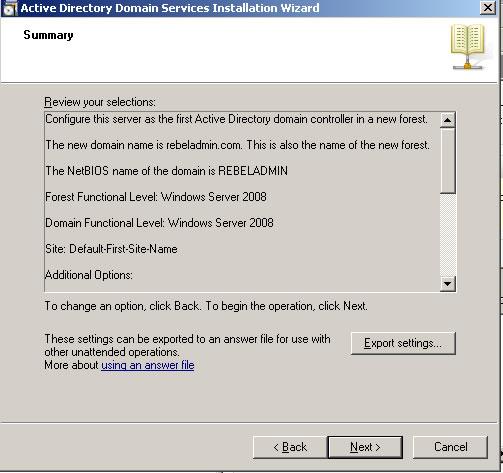
Task: Select the 'new domain name is rebeladmin.com' line
Action: click(x=237, y=145)
